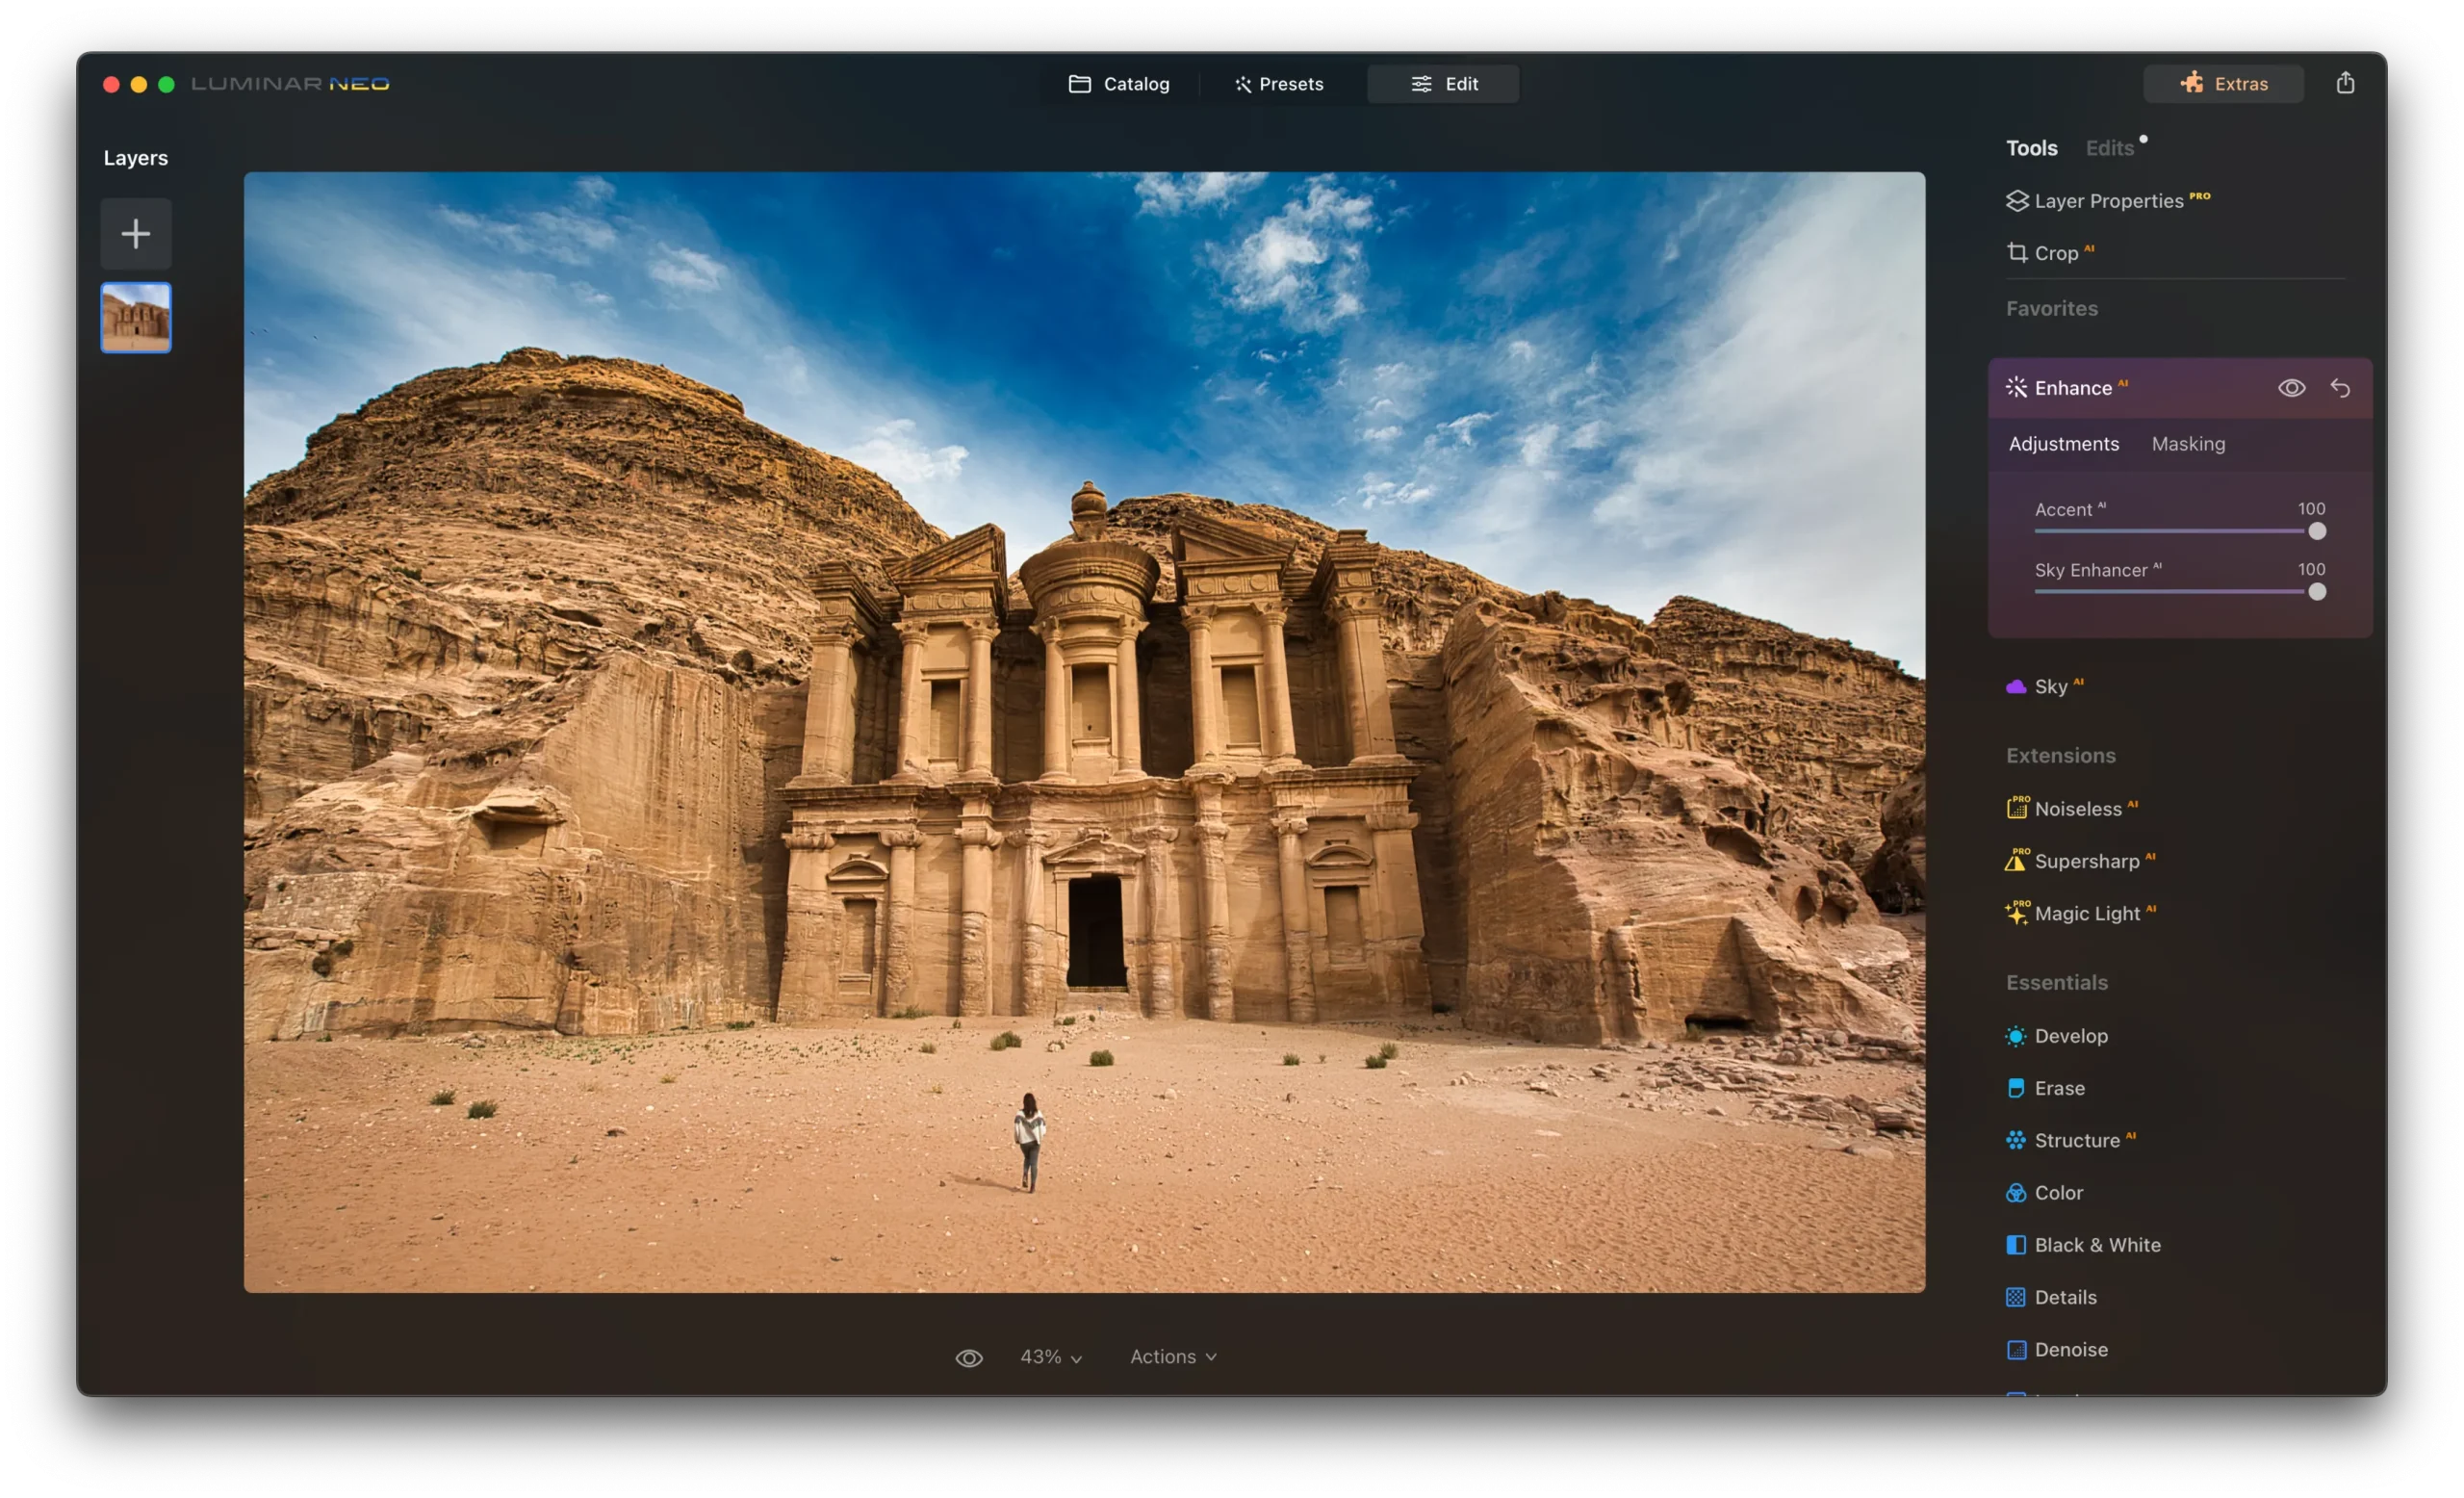Toggle Enhance tool visibility eye
Screen dimensions: 2464x1498
(x=2291, y=388)
